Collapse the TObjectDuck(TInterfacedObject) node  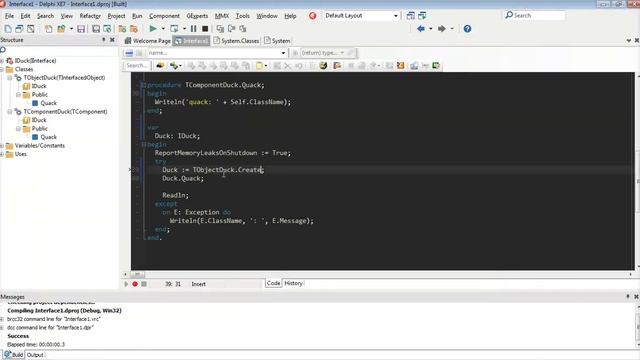coord(10,78)
